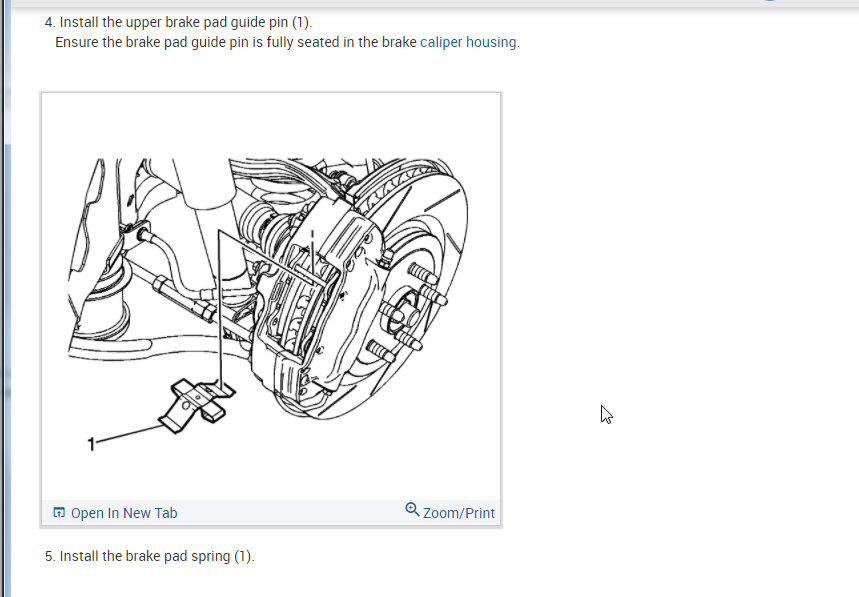Open the caliper housing link

[x=468, y=42]
